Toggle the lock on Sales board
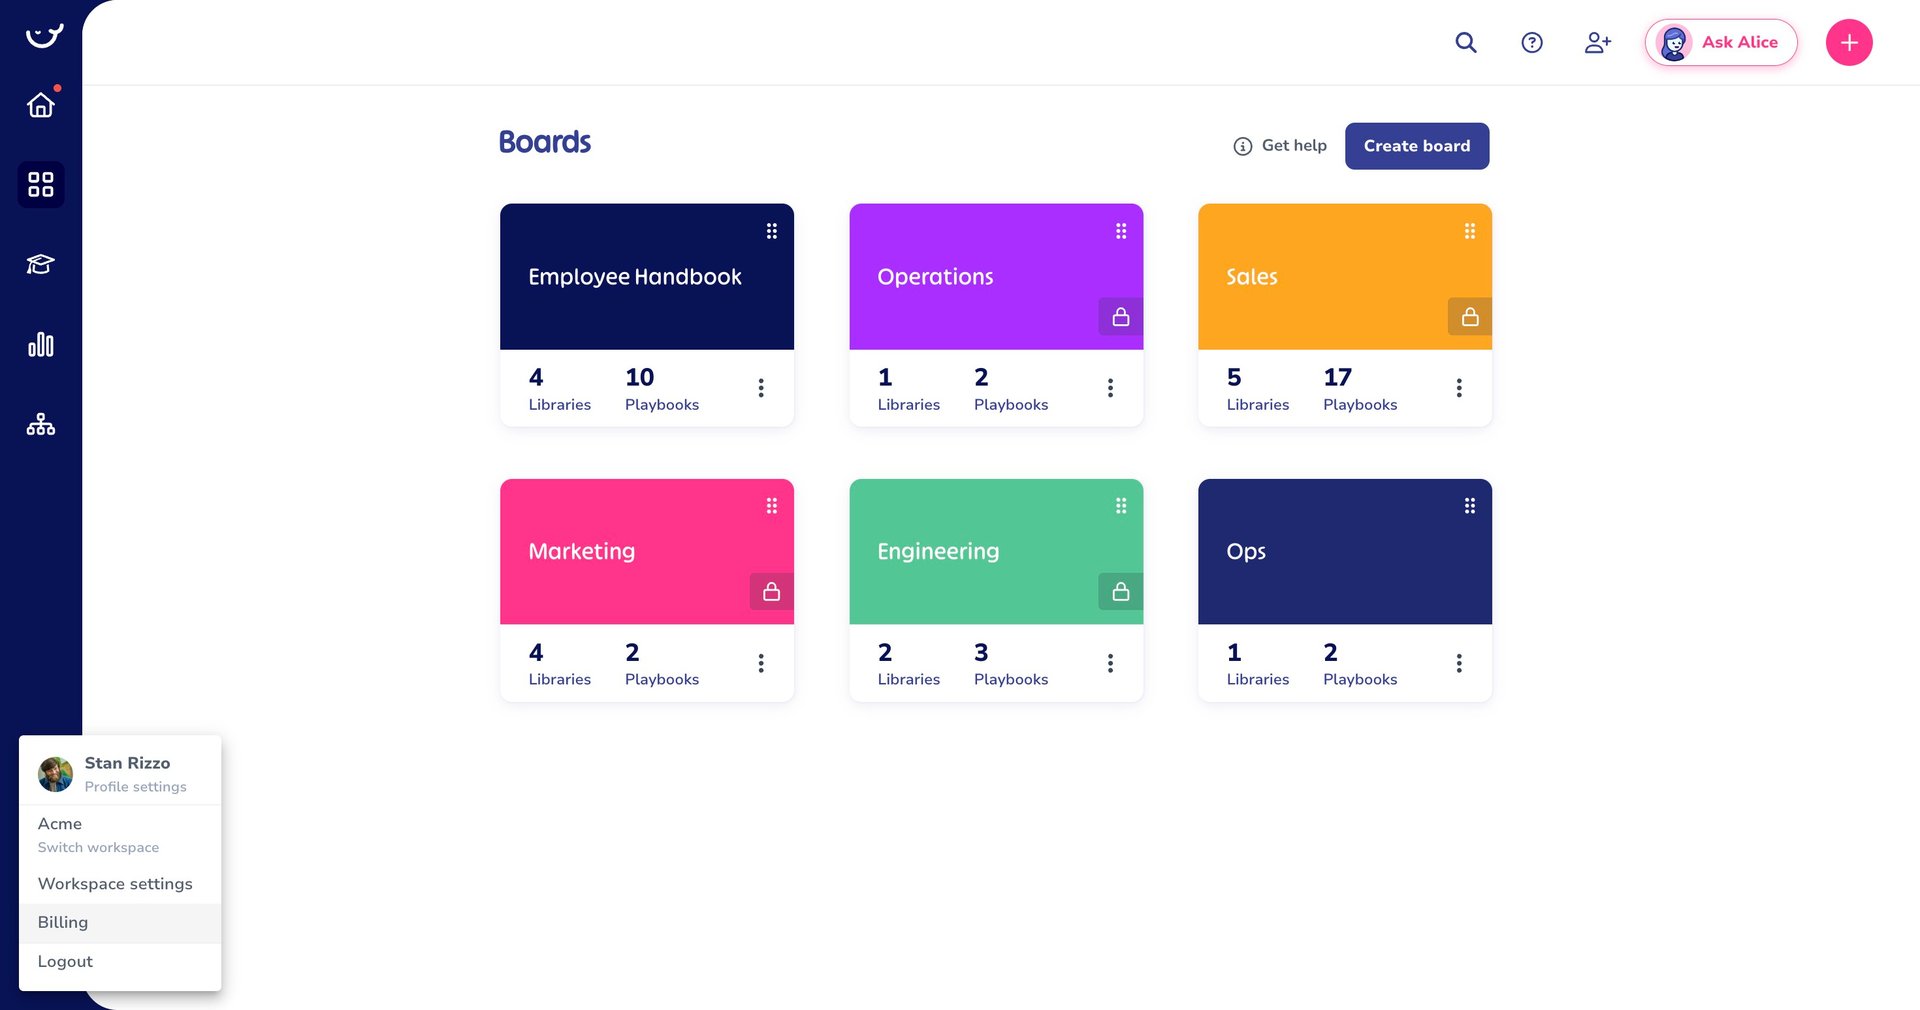This screenshot has height=1010, width=1920. (1469, 317)
